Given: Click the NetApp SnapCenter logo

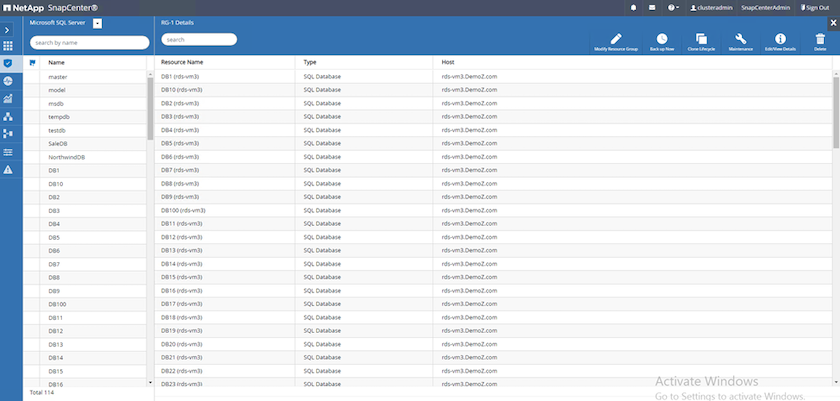Looking at the screenshot, I should 51,7.
